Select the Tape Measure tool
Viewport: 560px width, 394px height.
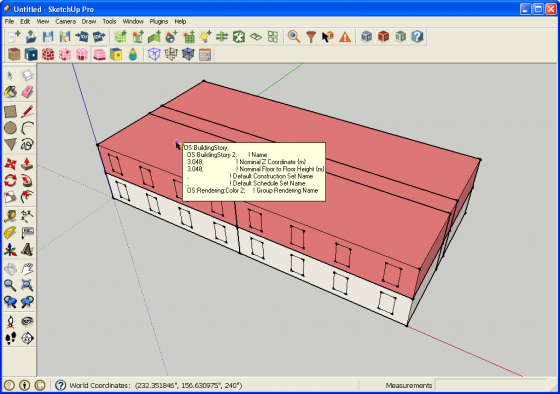coord(10,216)
